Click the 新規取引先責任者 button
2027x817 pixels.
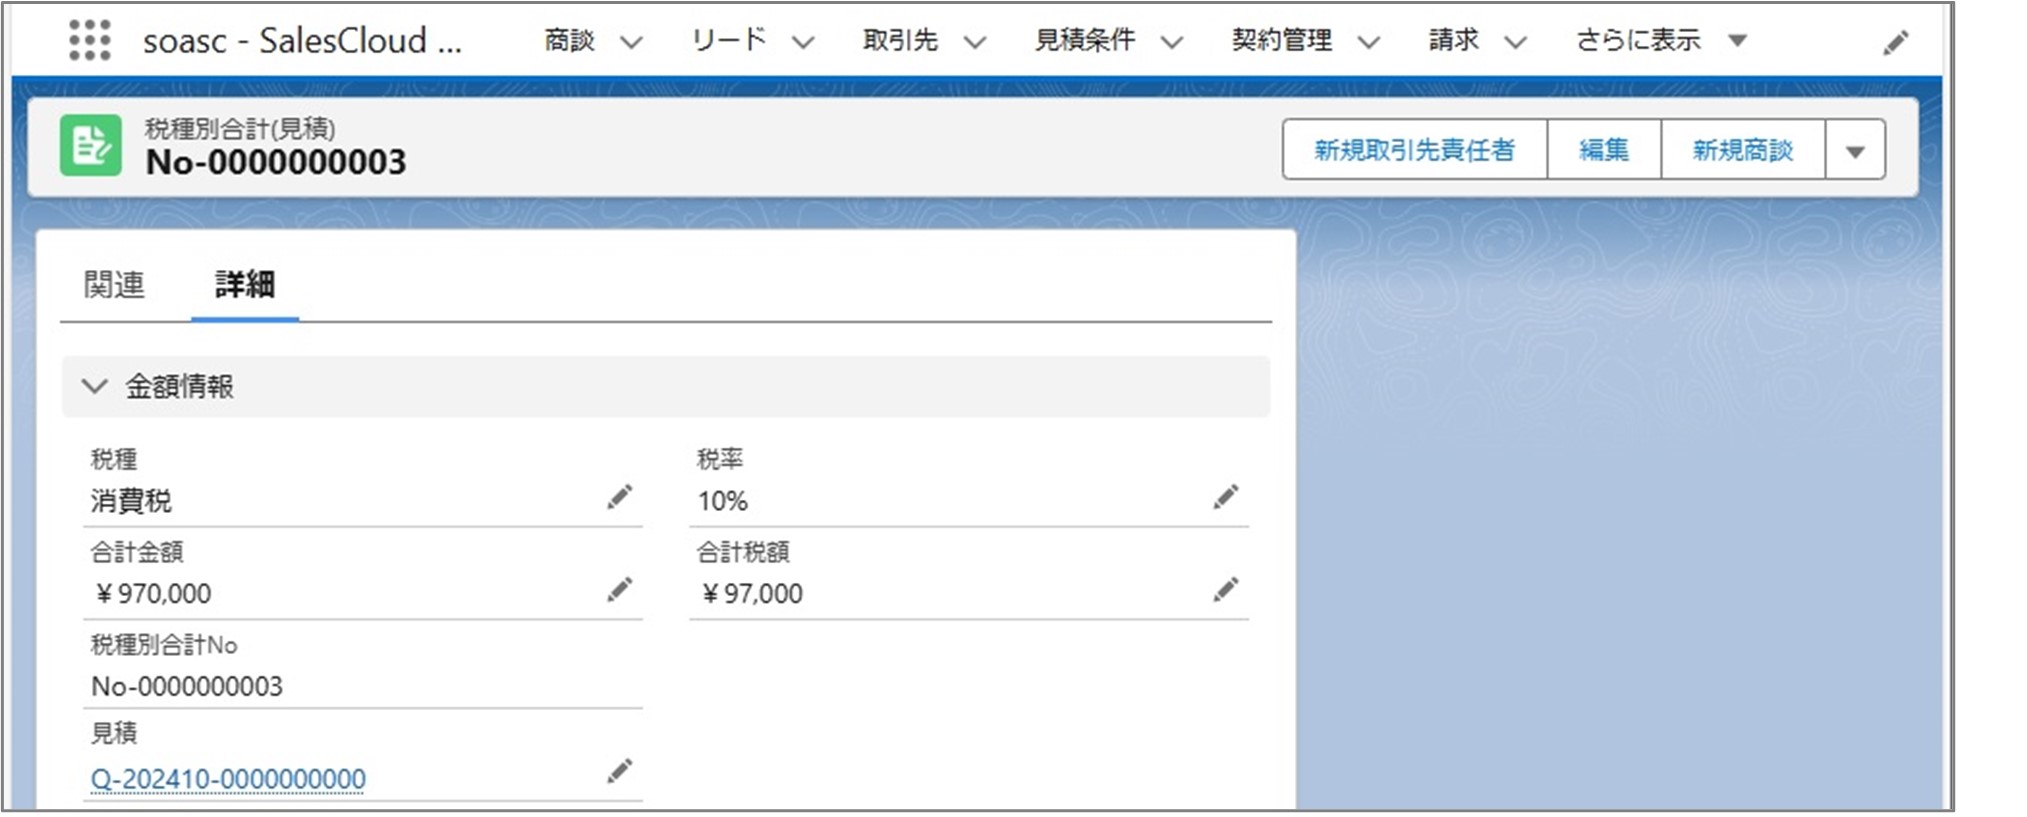(x=1414, y=150)
